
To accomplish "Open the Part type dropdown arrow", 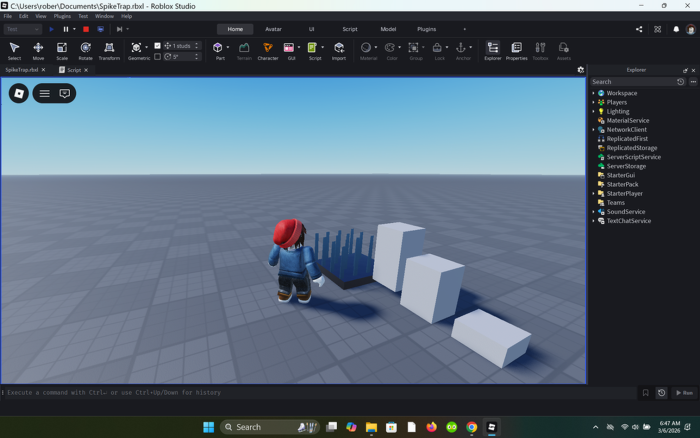I will pyautogui.click(x=228, y=47).
